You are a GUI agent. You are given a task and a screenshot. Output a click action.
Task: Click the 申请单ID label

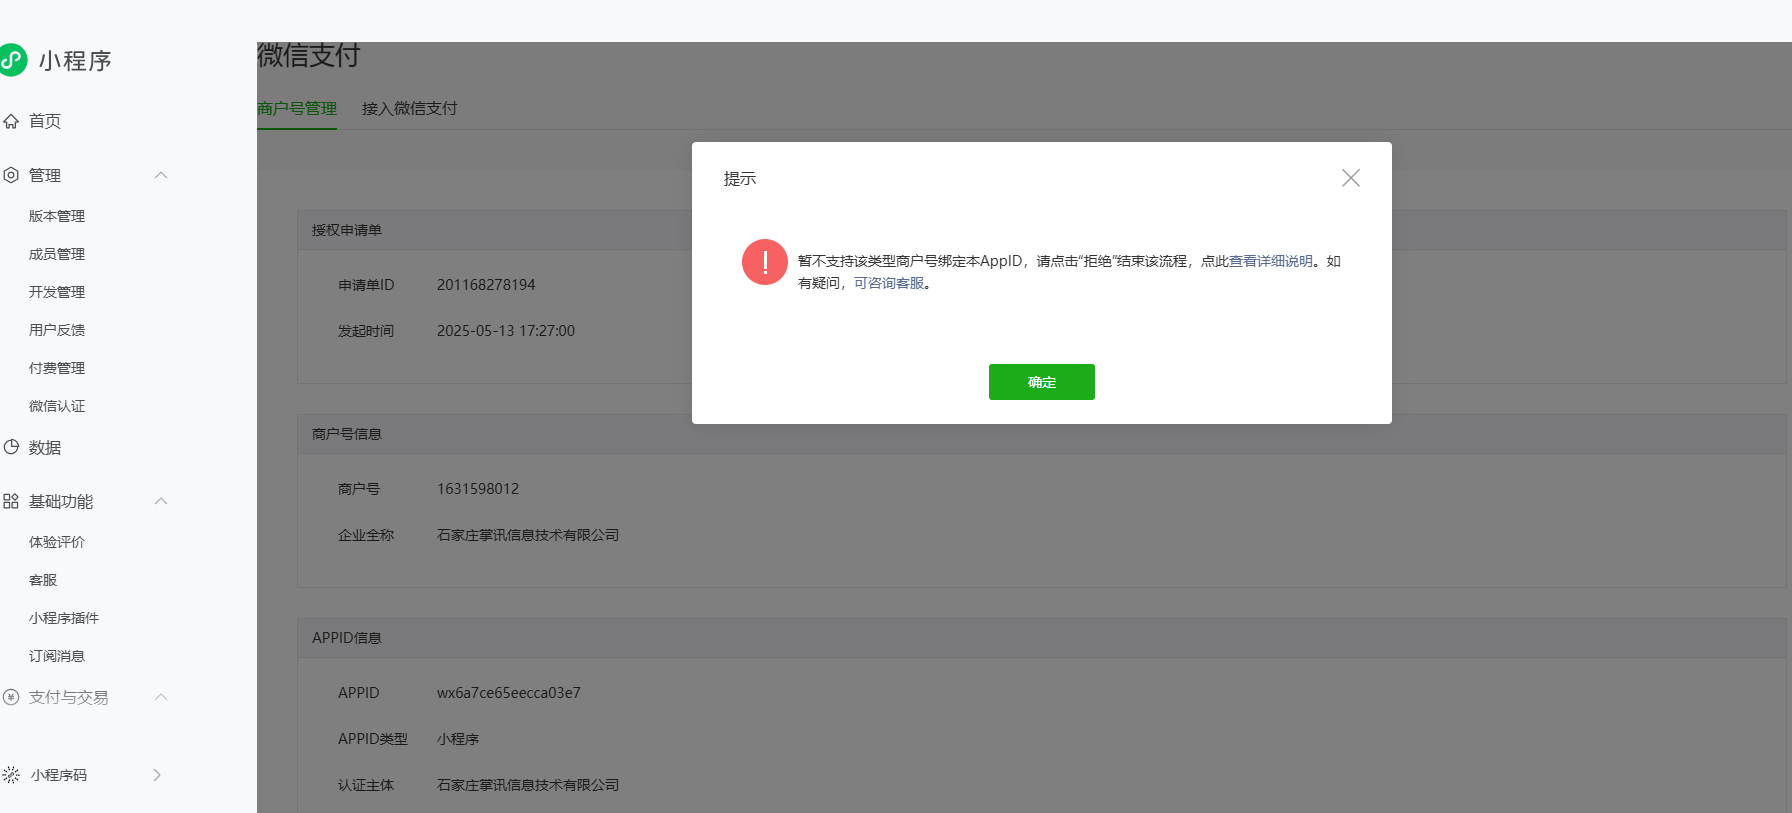(x=366, y=285)
